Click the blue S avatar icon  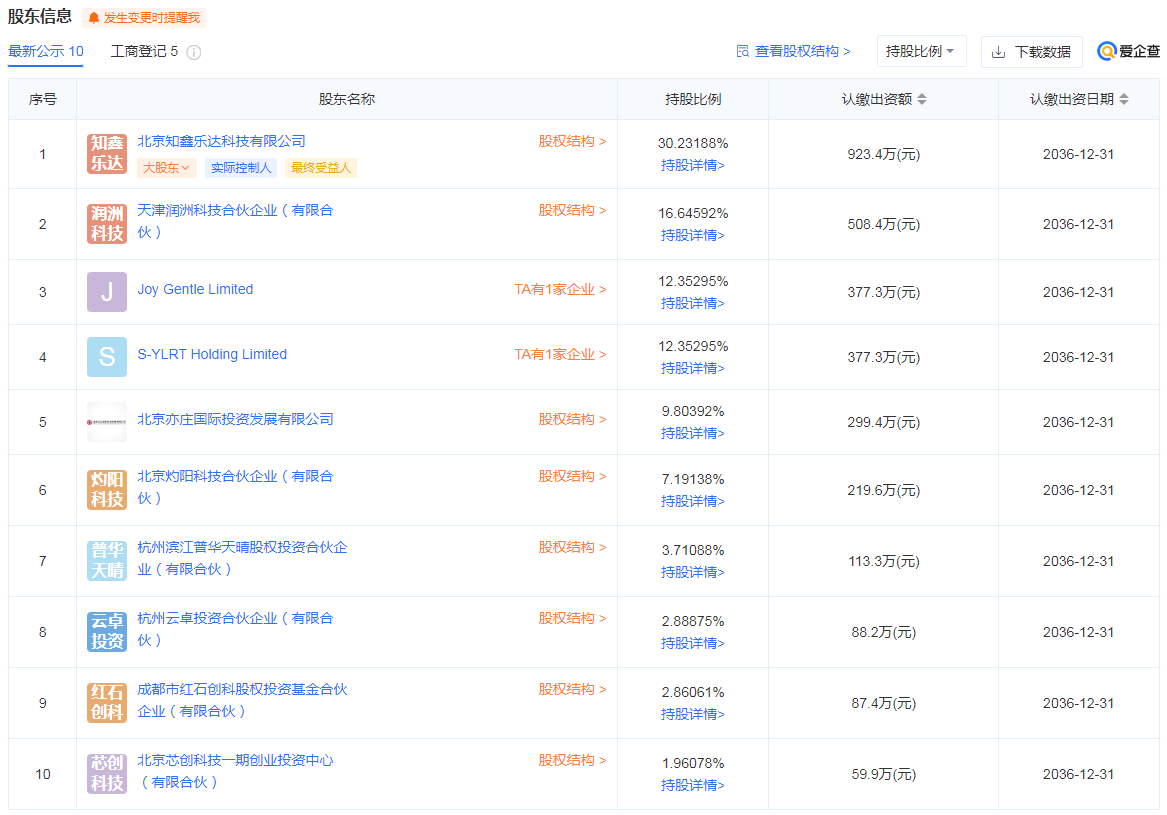[x=106, y=357]
